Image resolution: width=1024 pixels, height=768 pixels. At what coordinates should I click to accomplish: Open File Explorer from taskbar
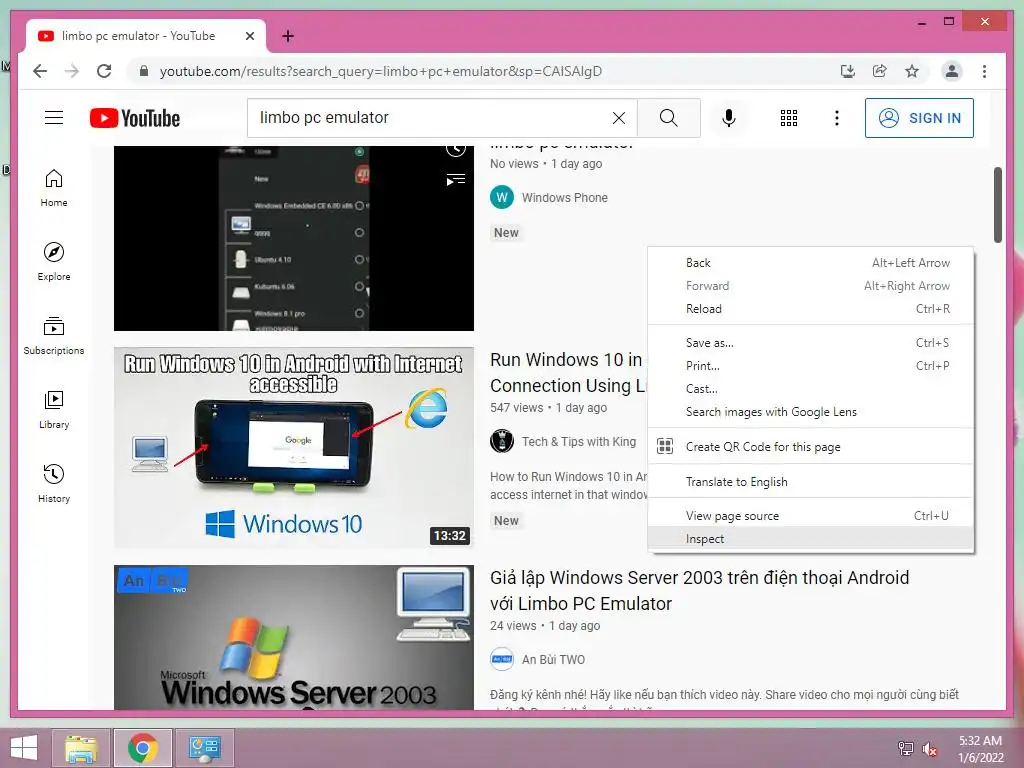[x=80, y=748]
